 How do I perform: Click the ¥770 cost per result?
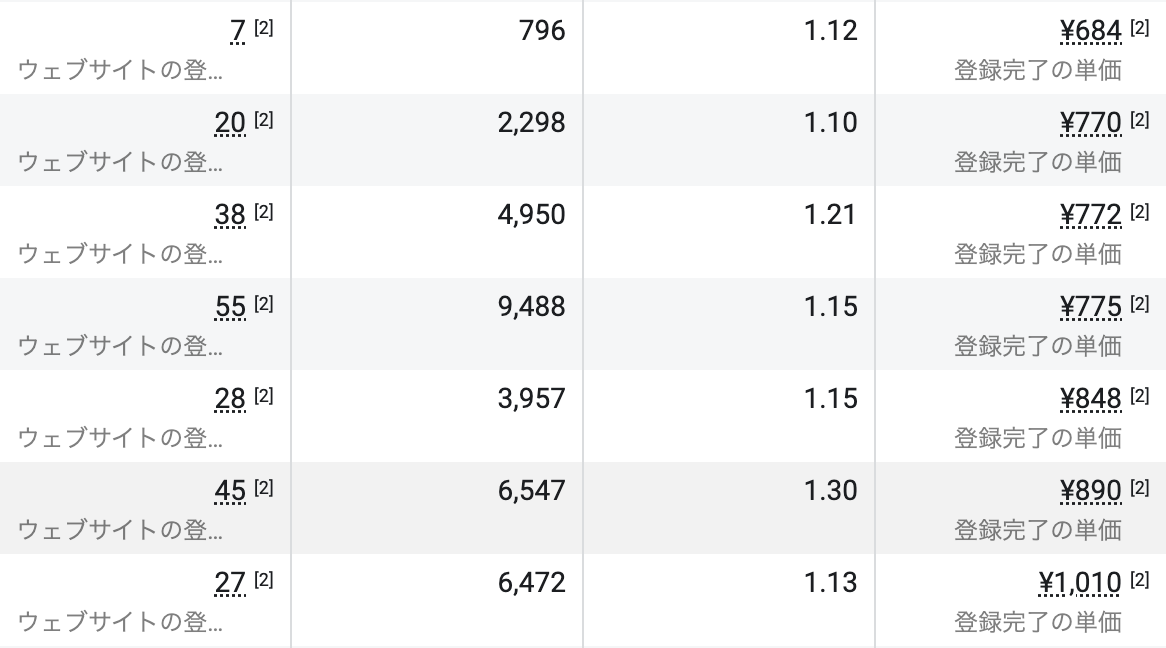coord(1090,124)
